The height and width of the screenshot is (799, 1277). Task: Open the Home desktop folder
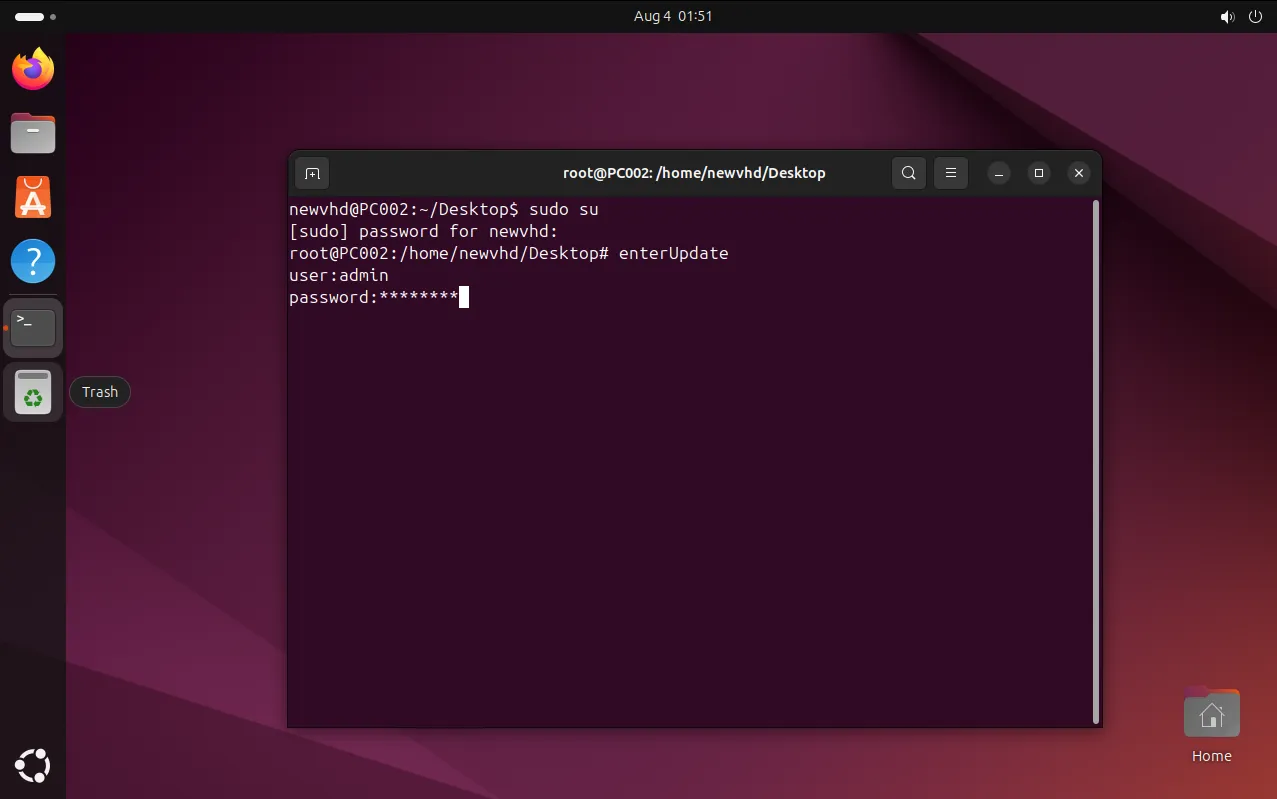1211,727
